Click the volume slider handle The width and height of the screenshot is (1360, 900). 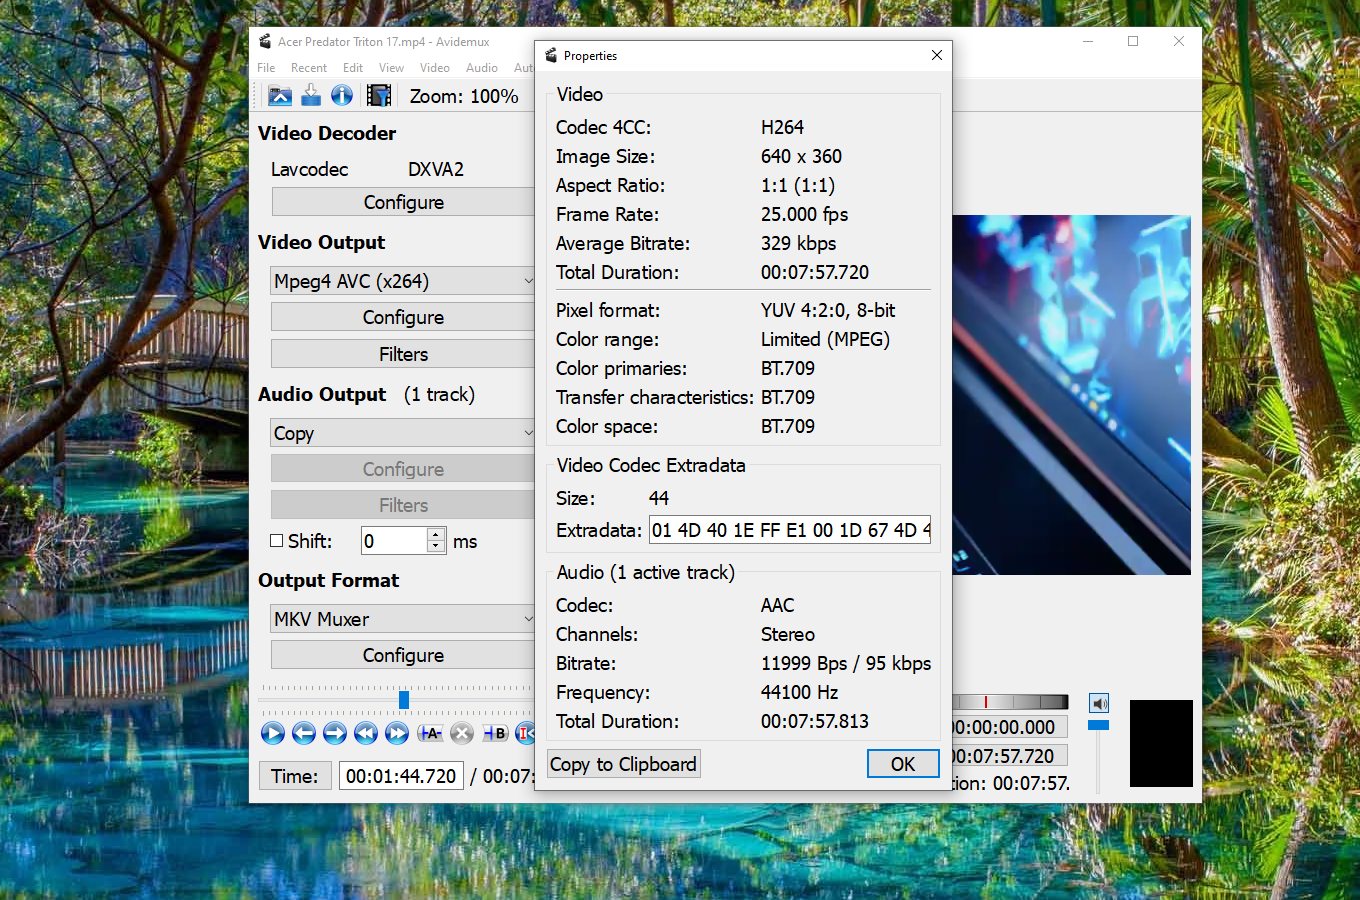click(x=1099, y=725)
